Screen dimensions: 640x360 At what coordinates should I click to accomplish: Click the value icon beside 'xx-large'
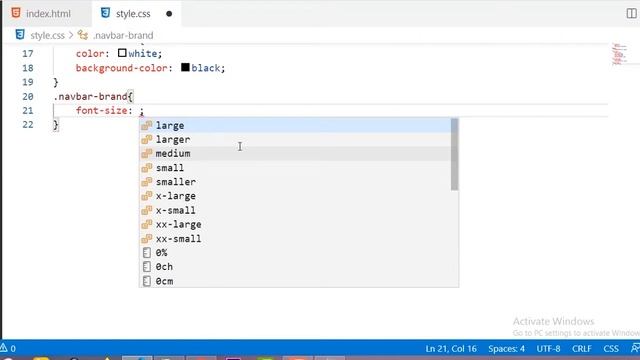pos(147,224)
